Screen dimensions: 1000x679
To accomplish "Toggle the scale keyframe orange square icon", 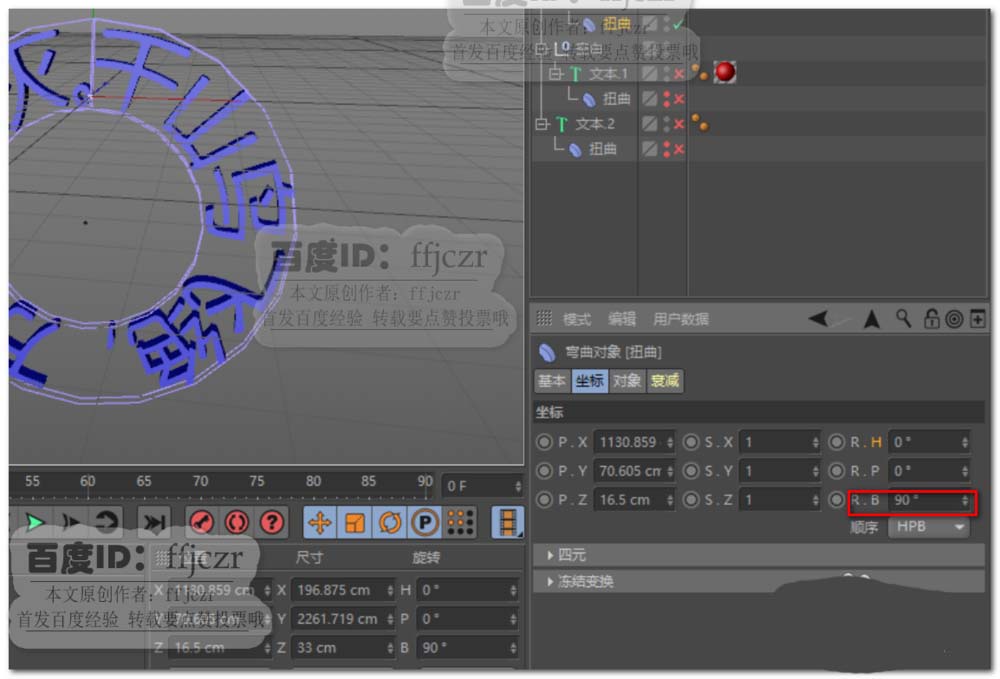I will point(355,523).
